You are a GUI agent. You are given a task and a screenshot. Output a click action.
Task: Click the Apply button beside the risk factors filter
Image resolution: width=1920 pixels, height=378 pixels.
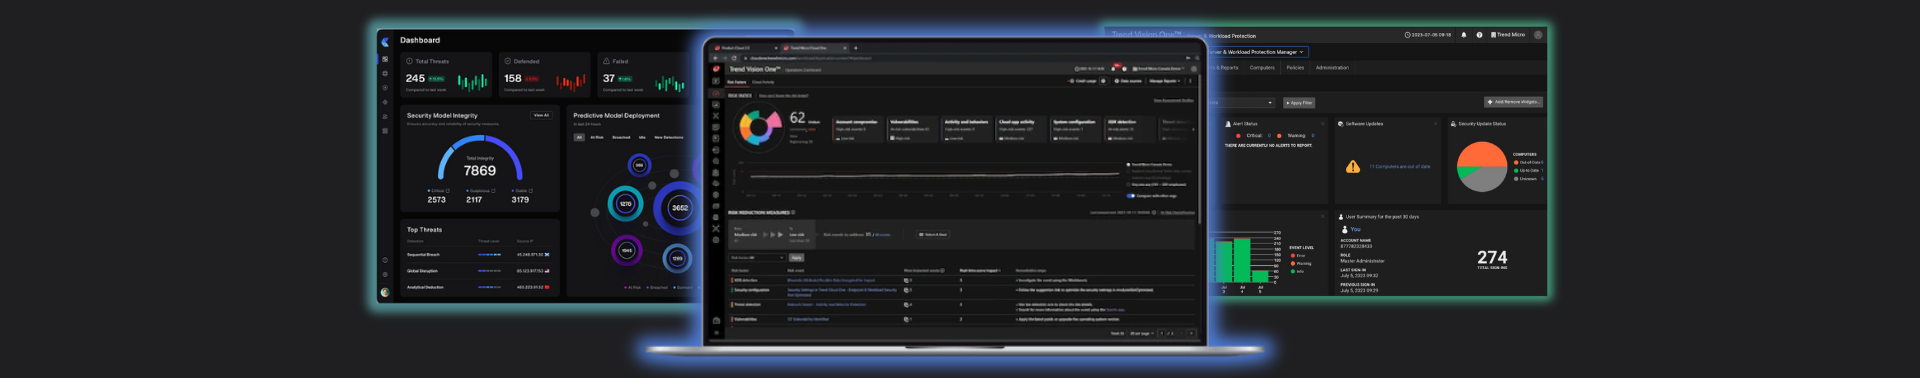[797, 258]
